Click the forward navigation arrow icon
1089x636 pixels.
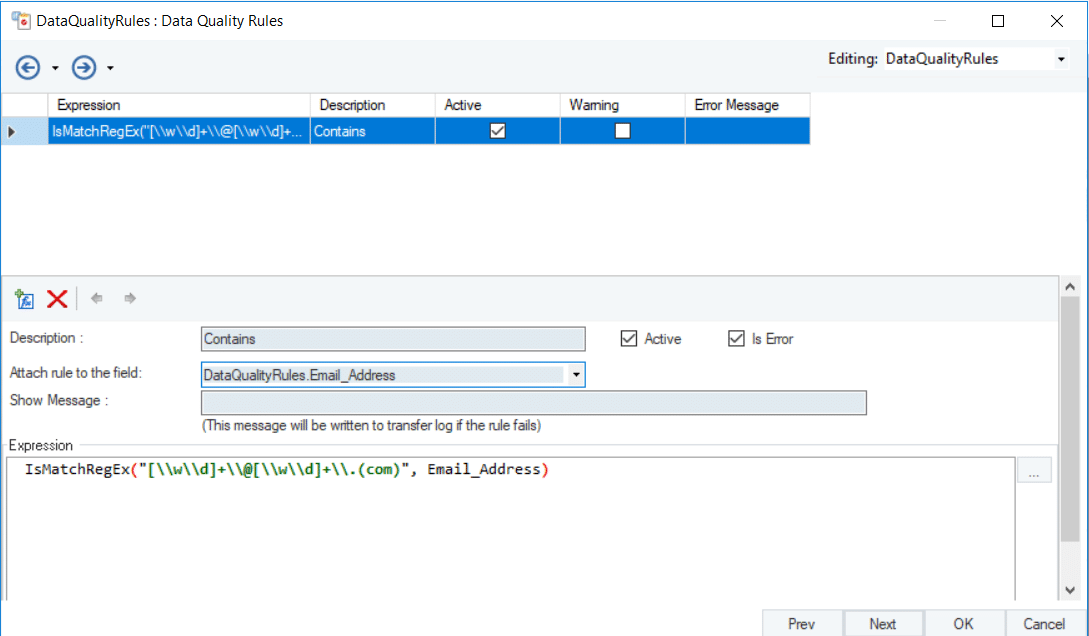point(84,67)
